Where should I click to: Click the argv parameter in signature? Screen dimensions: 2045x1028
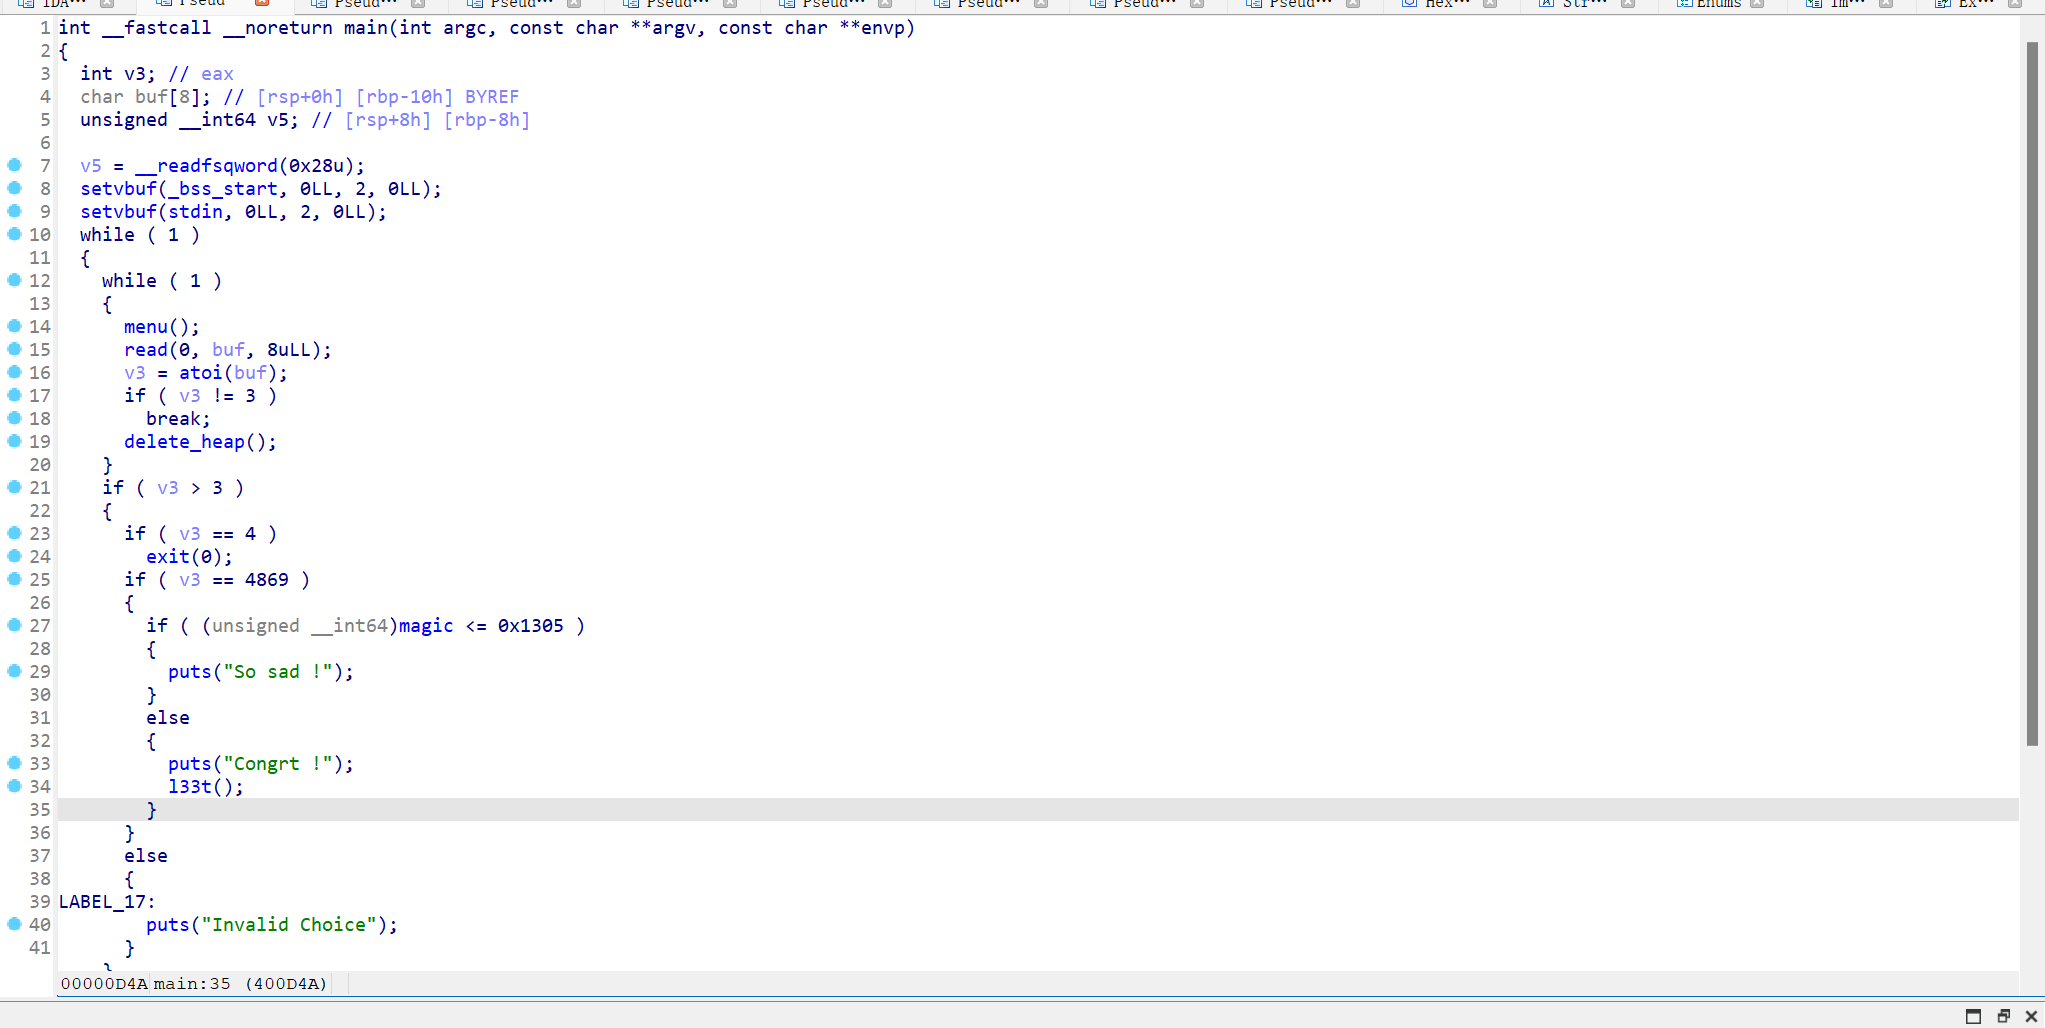(674, 28)
